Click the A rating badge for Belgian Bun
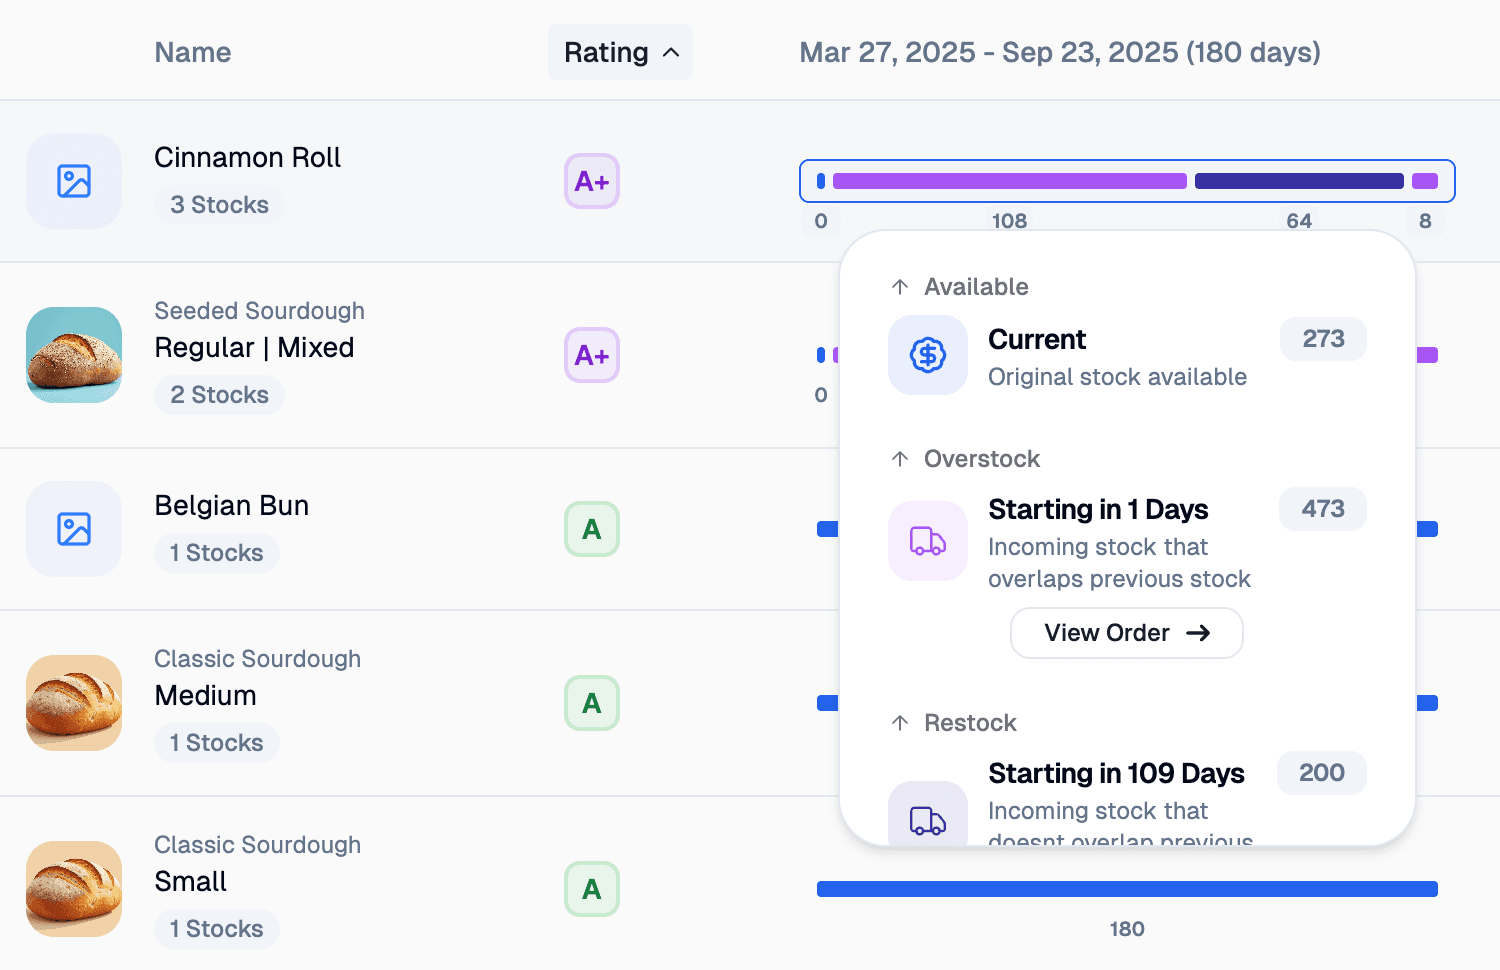This screenshot has height=970, width=1500. point(592,529)
